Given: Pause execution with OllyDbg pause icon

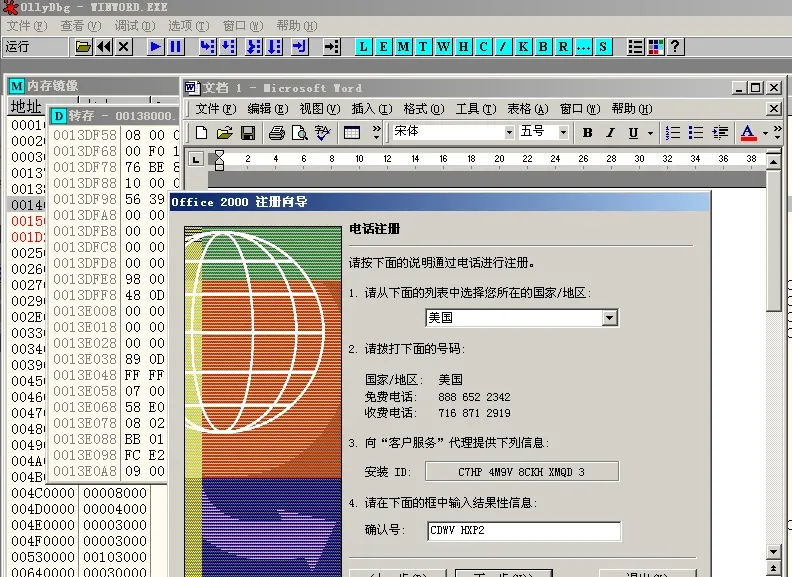Looking at the screenshot, I should tap(175, 47).
